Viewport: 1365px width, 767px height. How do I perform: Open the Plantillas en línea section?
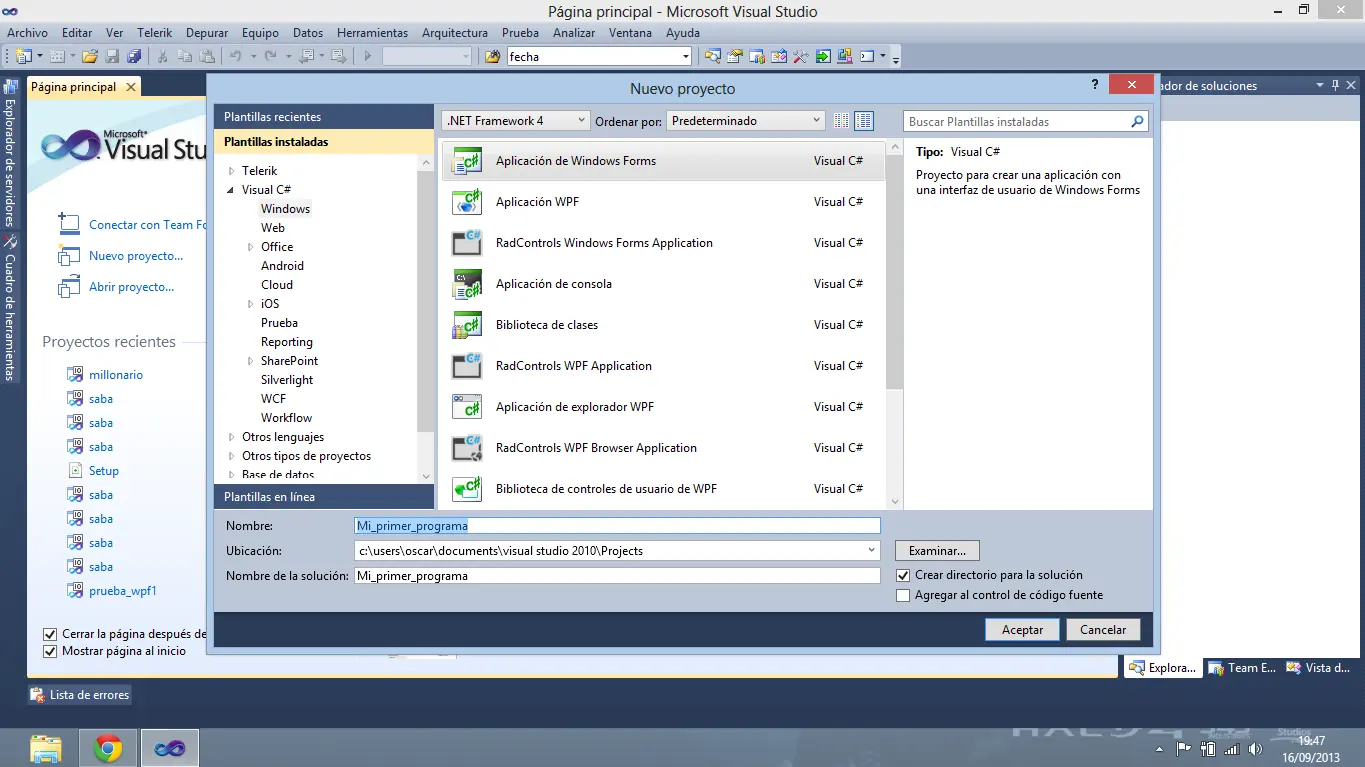(324, 497)
